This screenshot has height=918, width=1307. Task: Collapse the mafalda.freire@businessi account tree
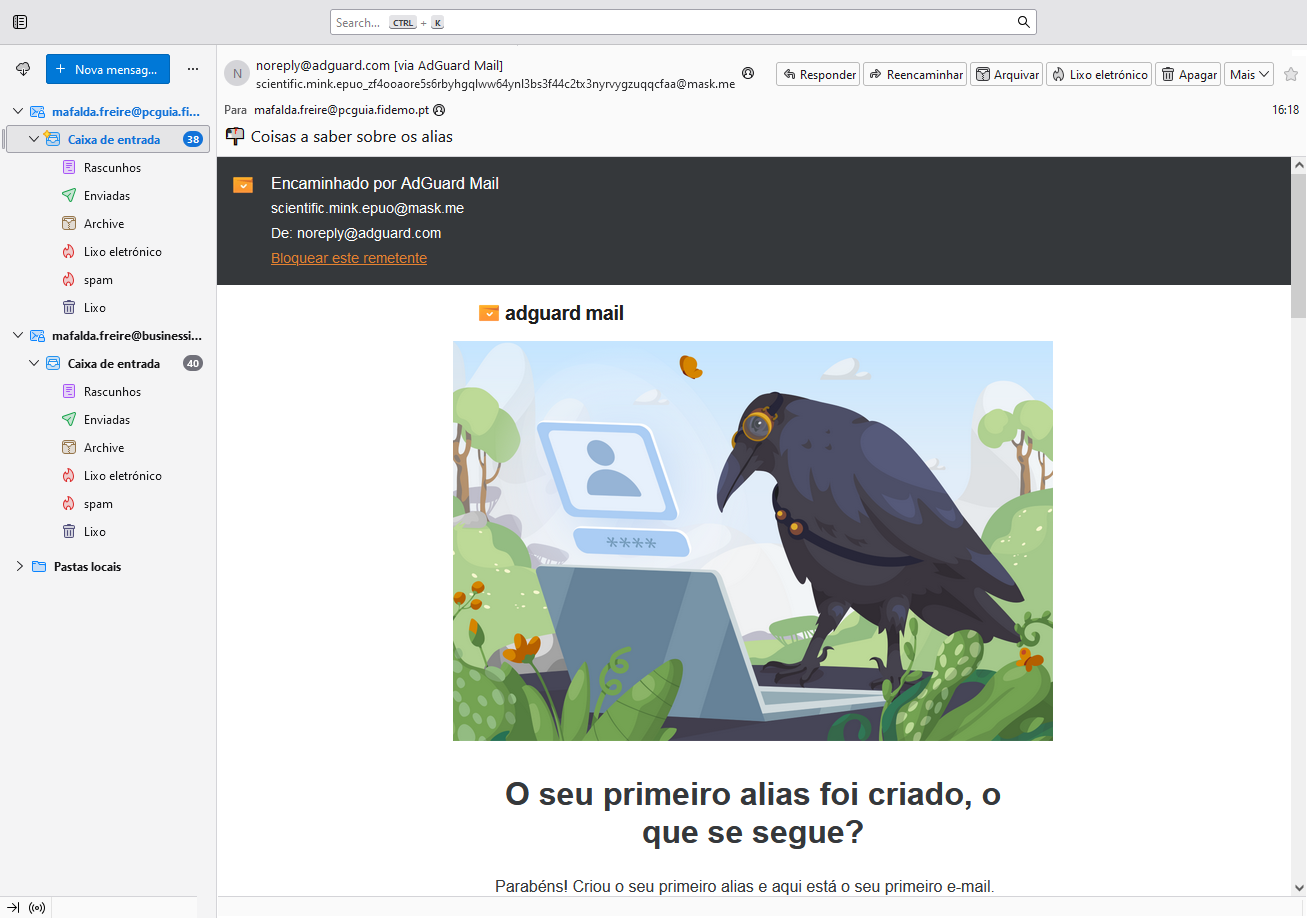click(19, 336)
